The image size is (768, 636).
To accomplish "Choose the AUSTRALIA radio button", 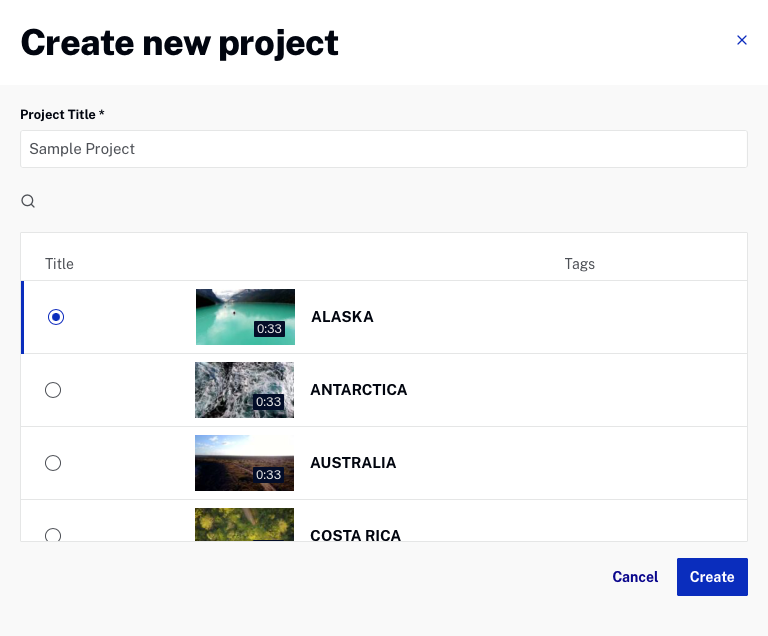I will 53,463.
